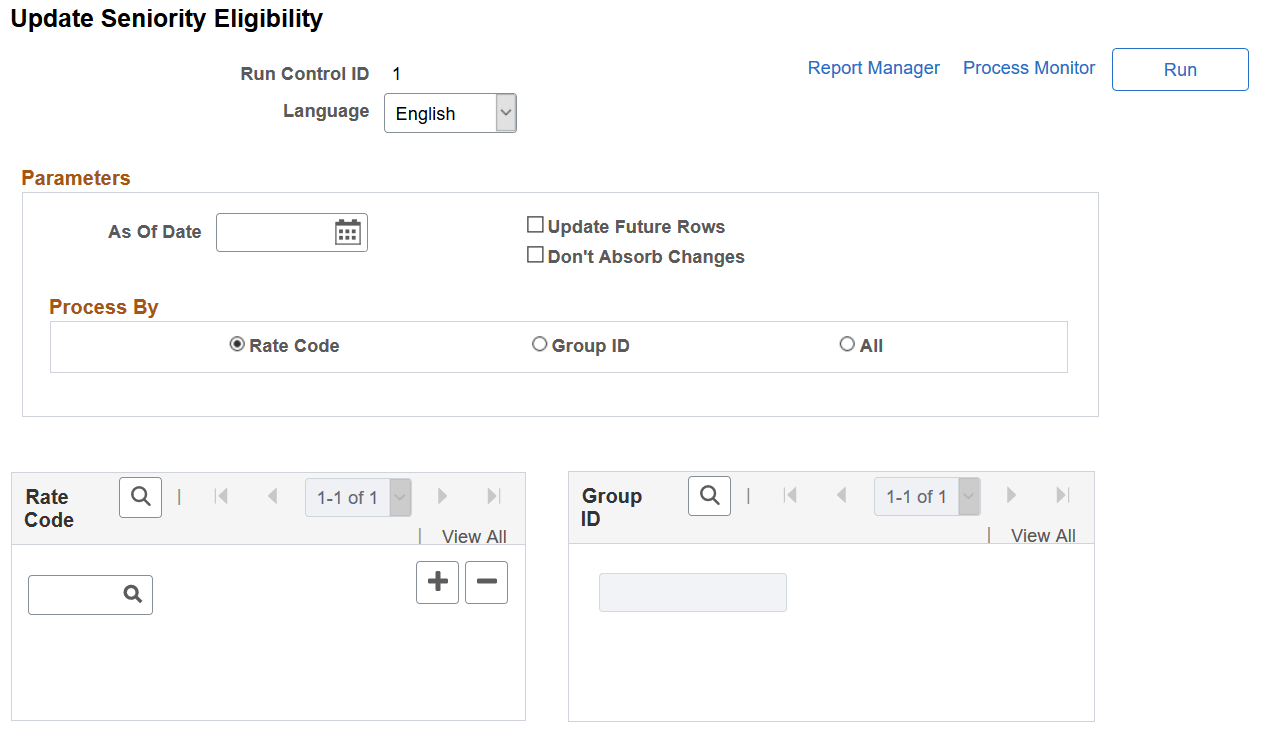Click View All in the Rate Code grid
Viewport: 1262px width, 732px height.
474,536
